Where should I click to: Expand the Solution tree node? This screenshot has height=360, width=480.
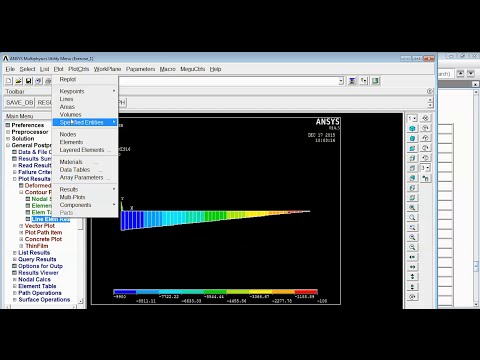[8, 139]
